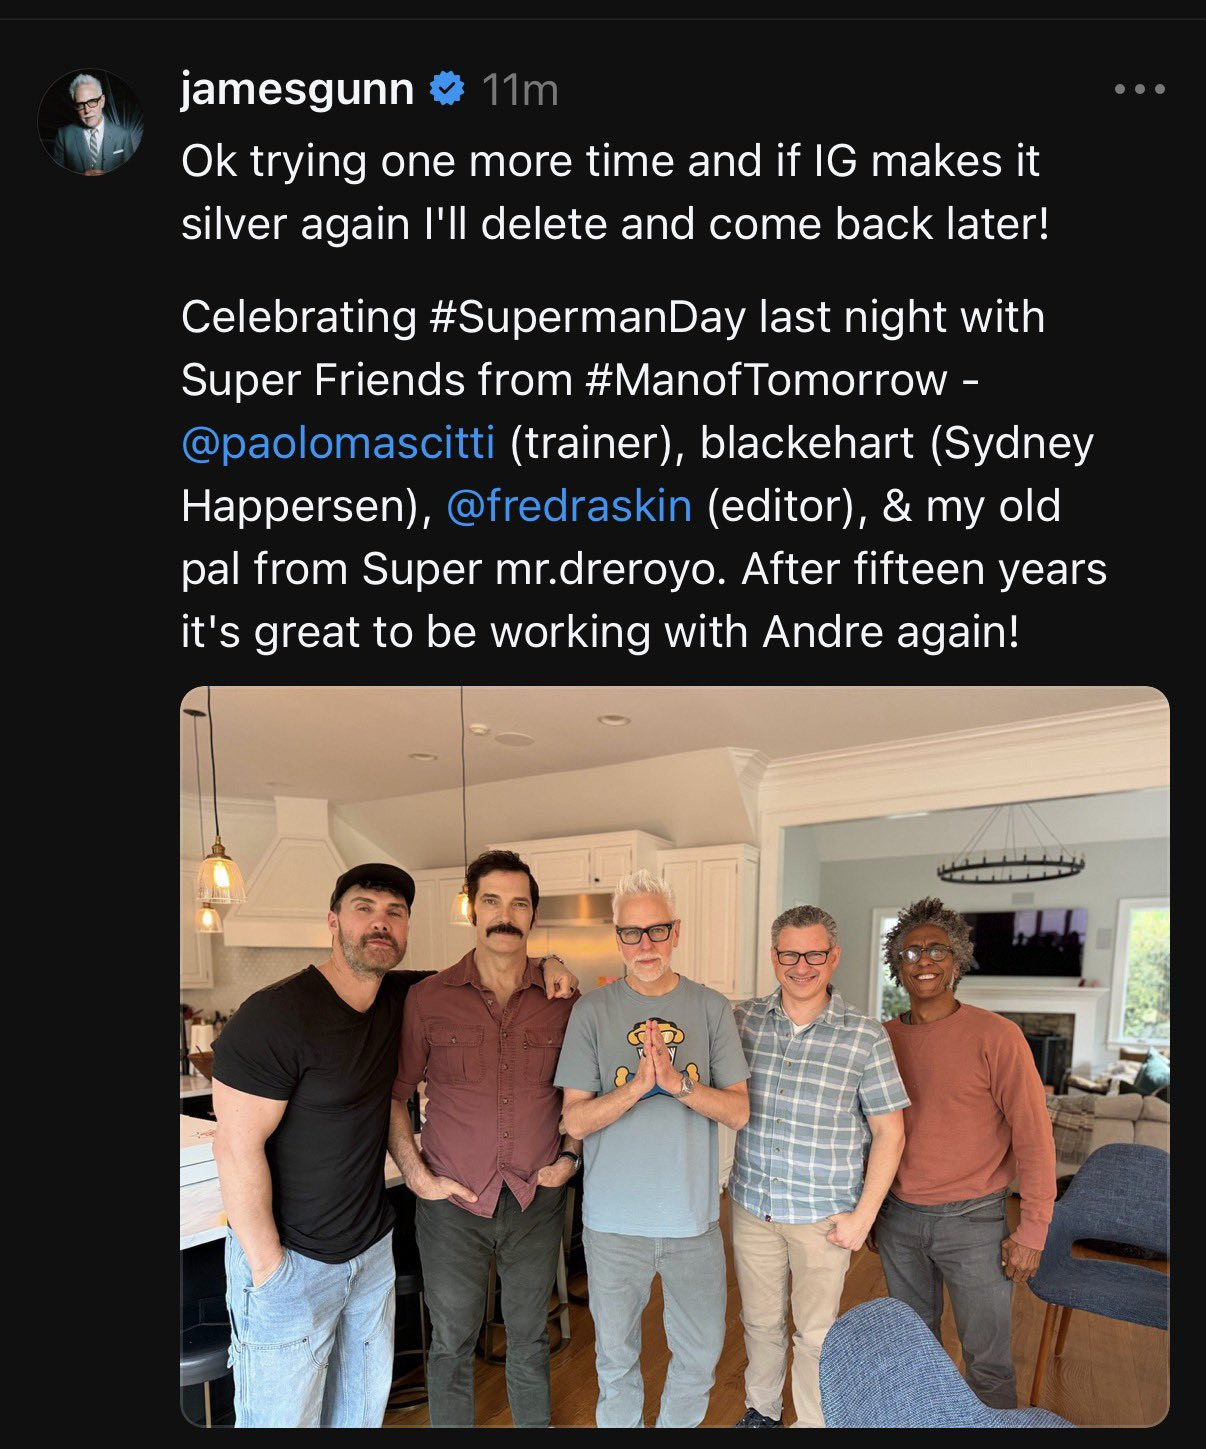1206x1449 pixels.
Task: Click the blue verified badge
Action: click(x=446, y=90)
